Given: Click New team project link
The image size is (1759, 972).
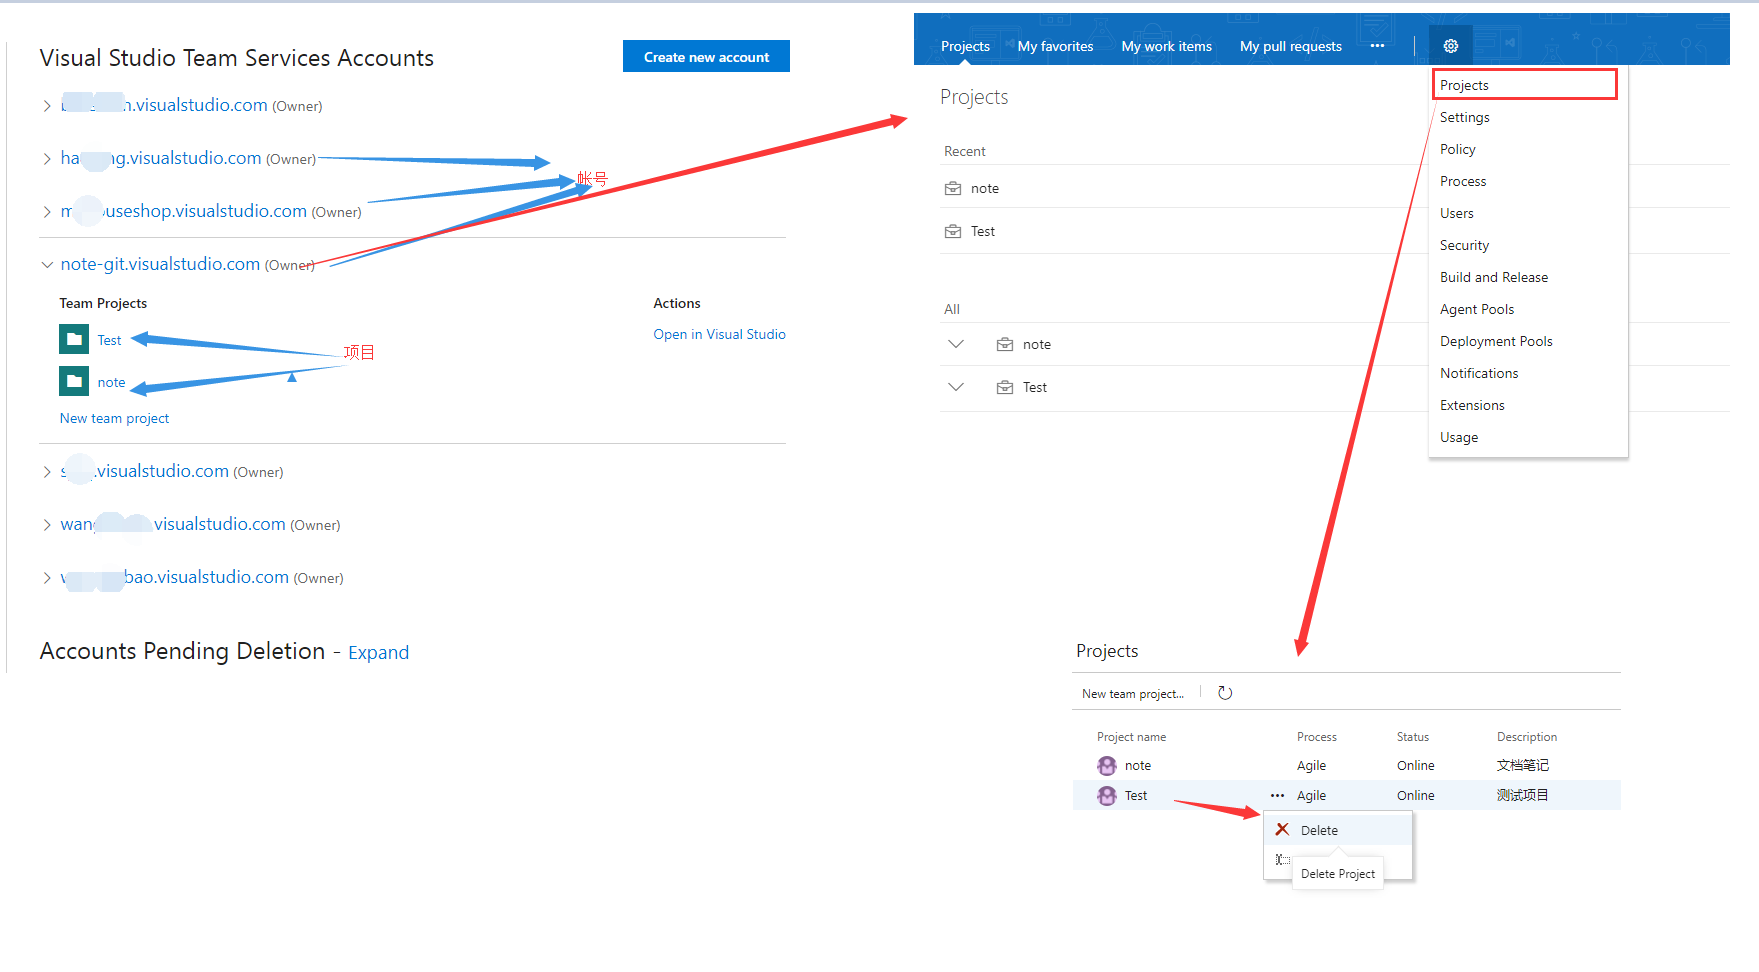Looking at the screenshot, I should point(114,418).
